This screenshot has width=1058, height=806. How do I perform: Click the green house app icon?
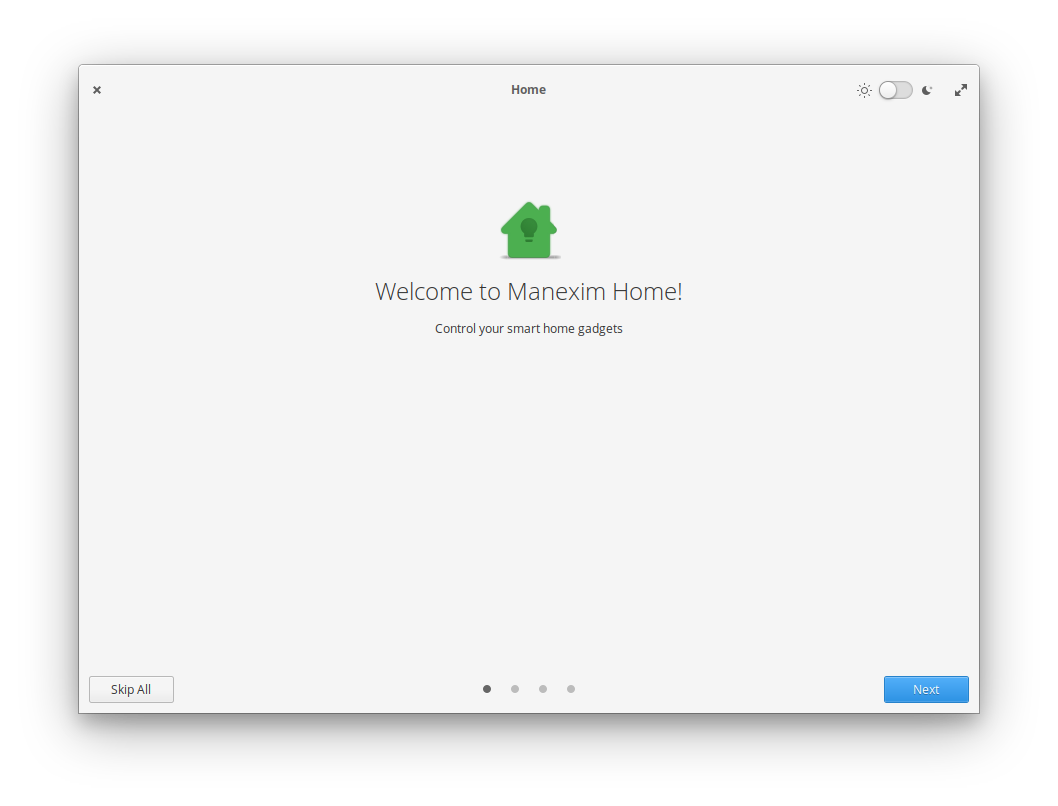[x=529, y=230]
